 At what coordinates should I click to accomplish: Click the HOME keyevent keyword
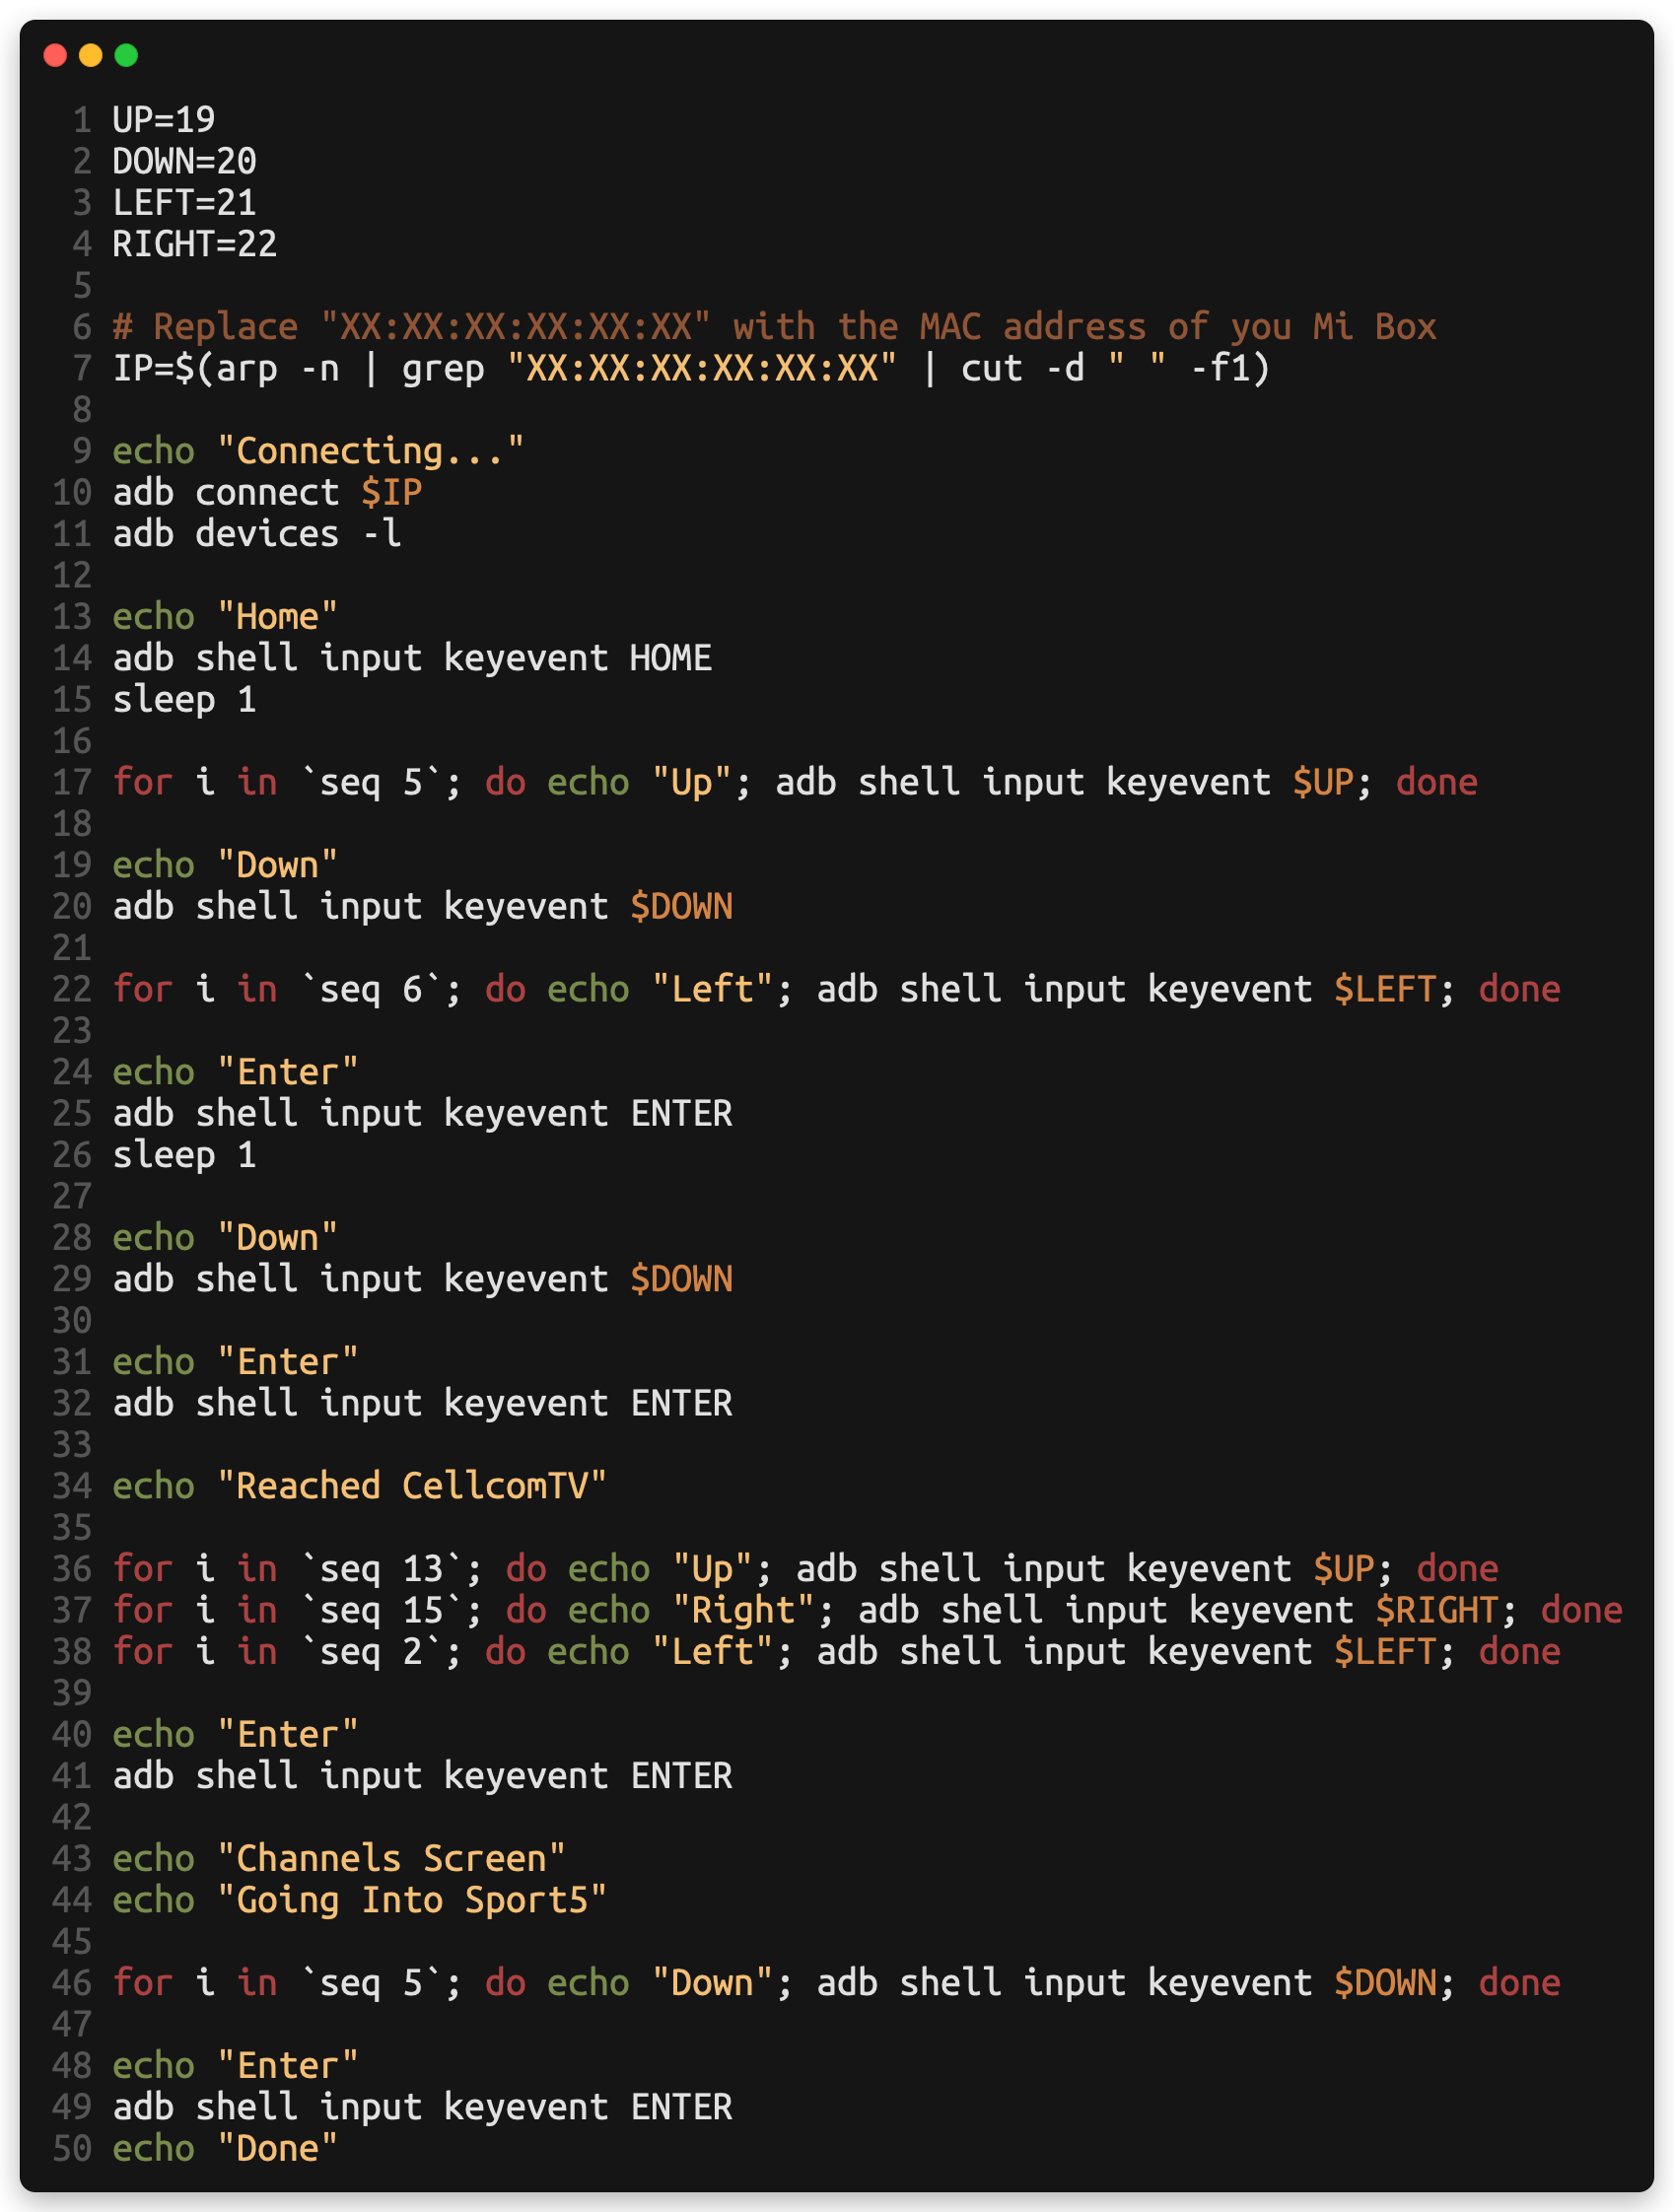671,658
